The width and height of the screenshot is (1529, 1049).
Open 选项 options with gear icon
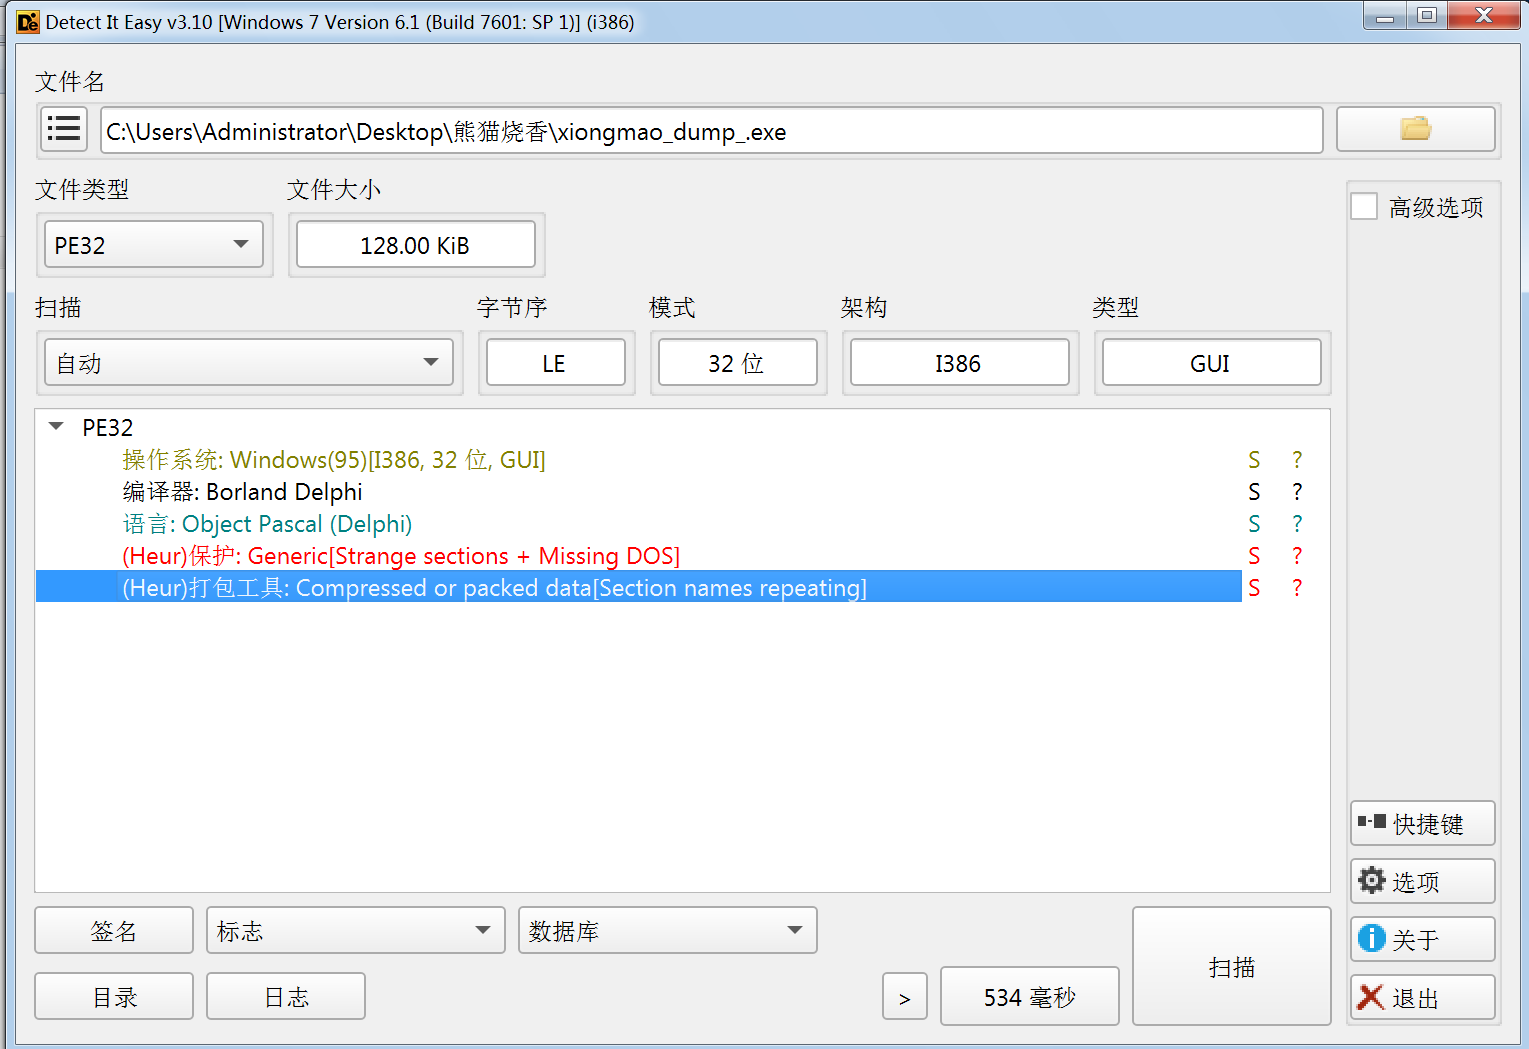point(1422,881)
